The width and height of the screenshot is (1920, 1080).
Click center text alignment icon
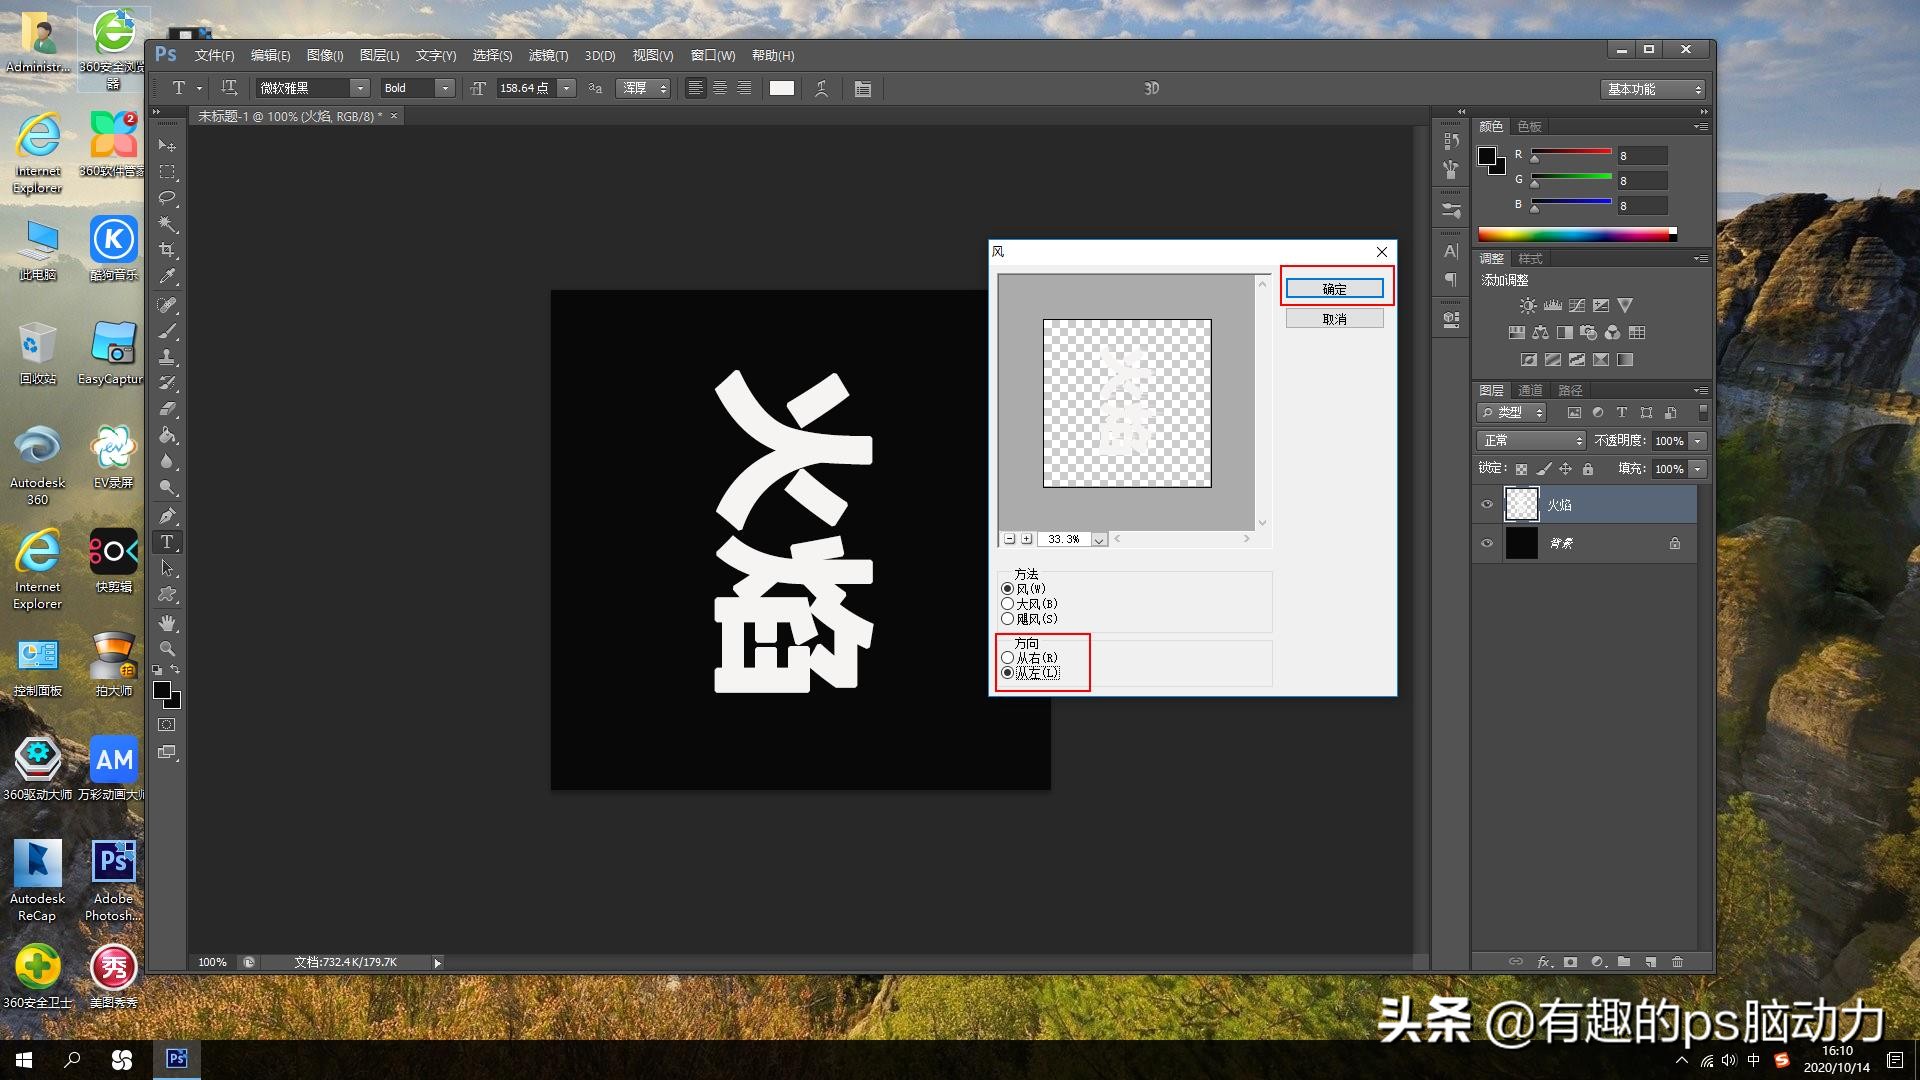click(720, 89)
